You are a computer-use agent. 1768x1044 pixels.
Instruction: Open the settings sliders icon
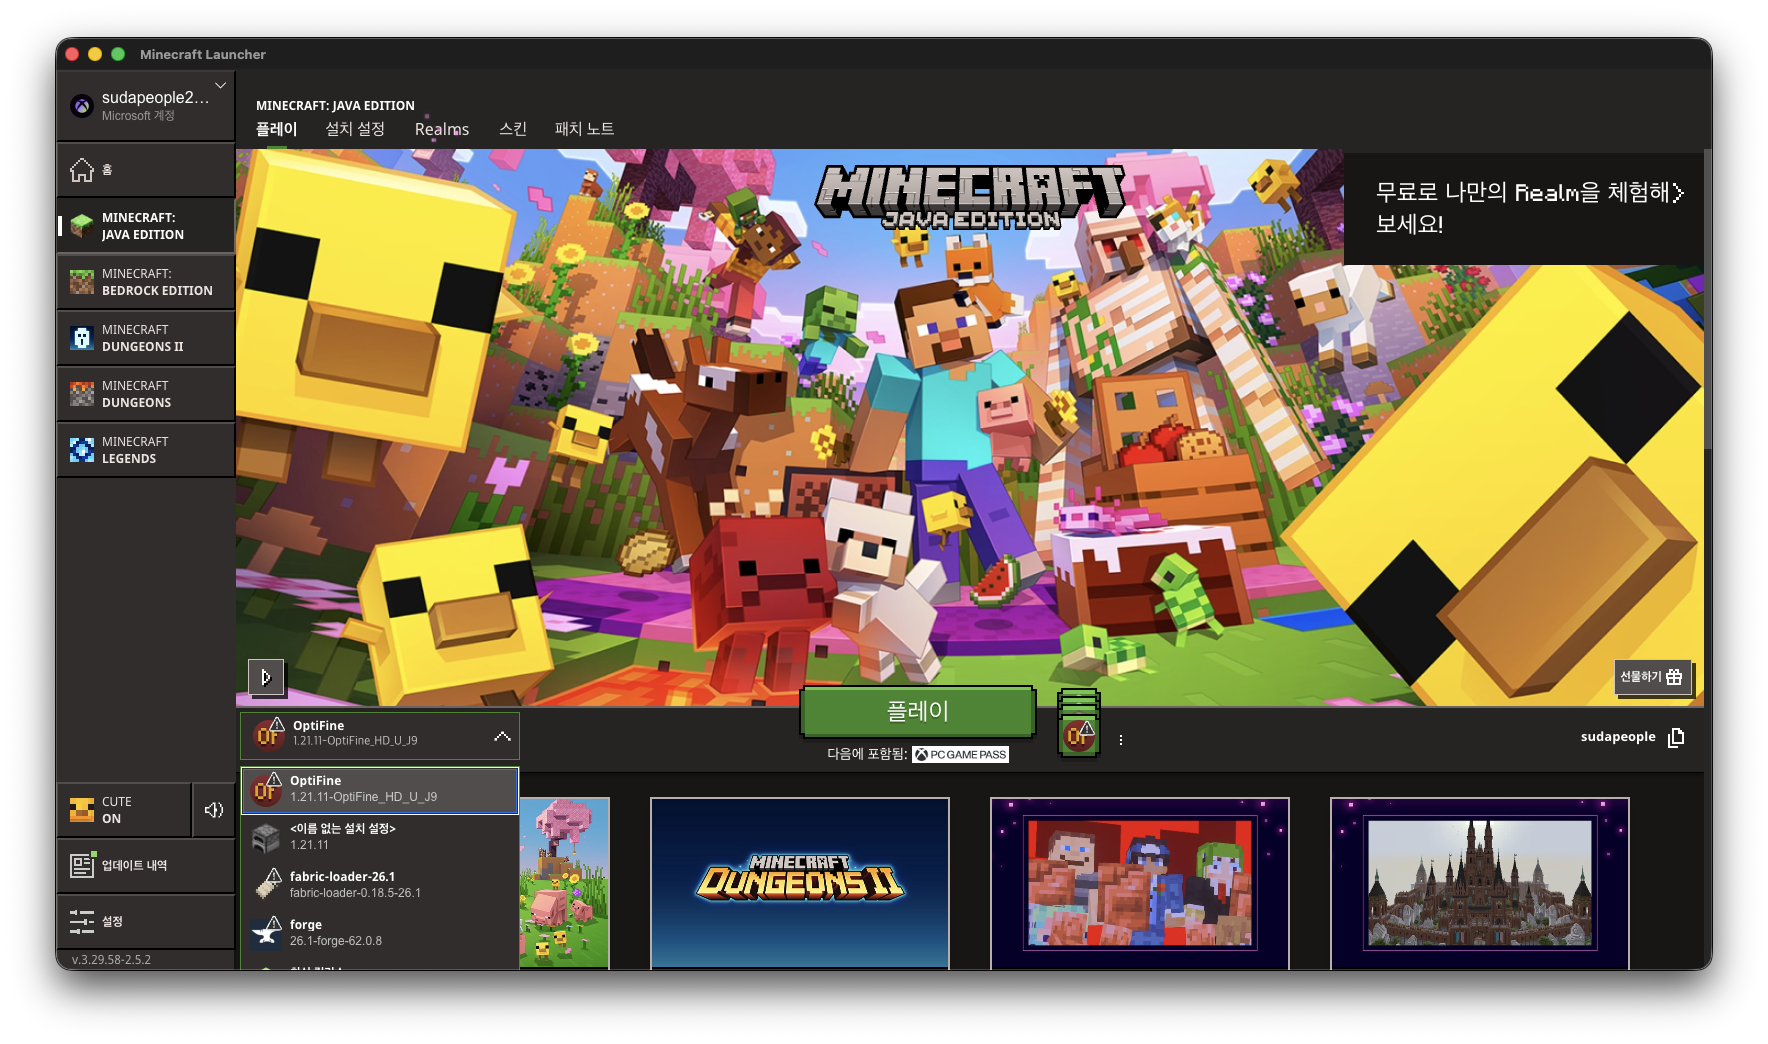pos(82,921)
